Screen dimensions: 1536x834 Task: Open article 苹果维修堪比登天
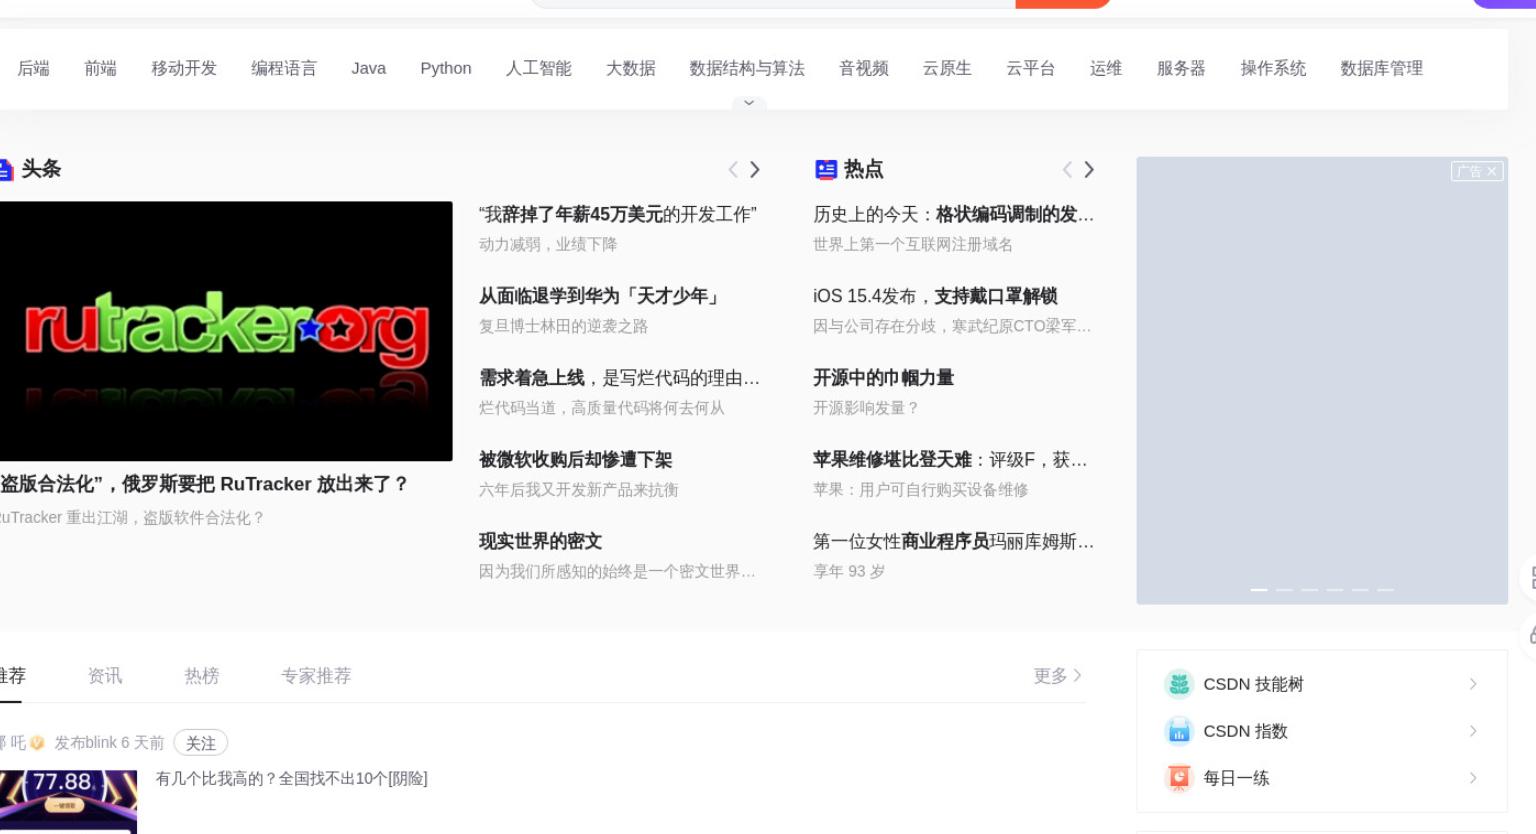pyautogui.click(x=950, y=460)
